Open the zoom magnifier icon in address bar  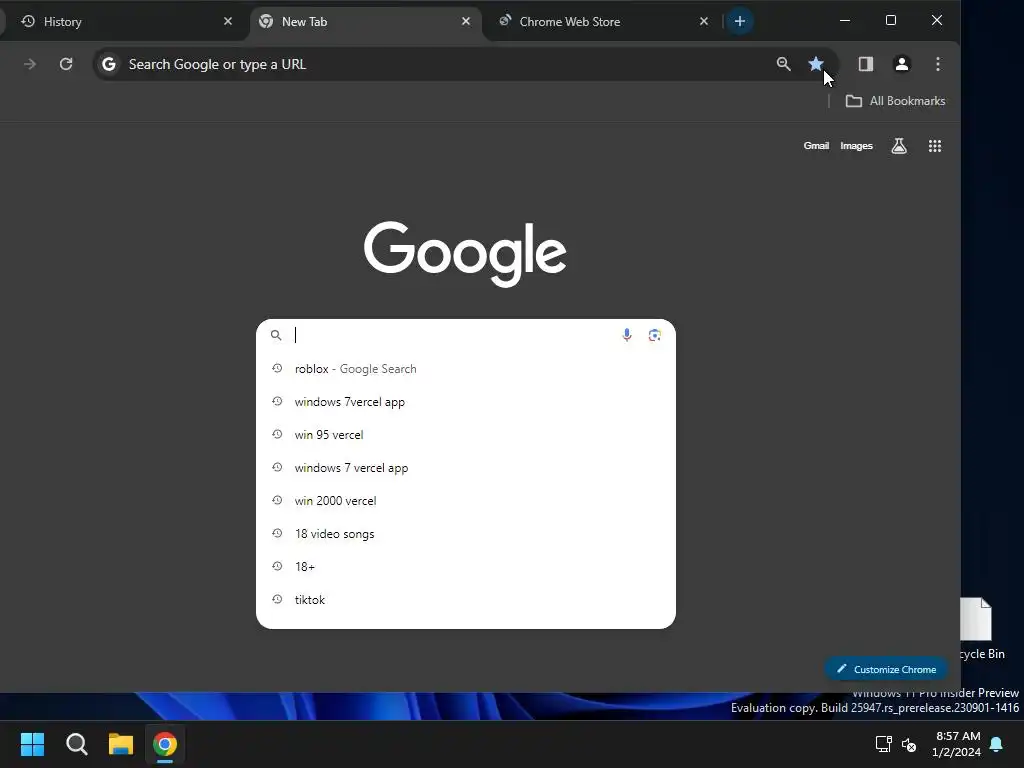point(784,64)
